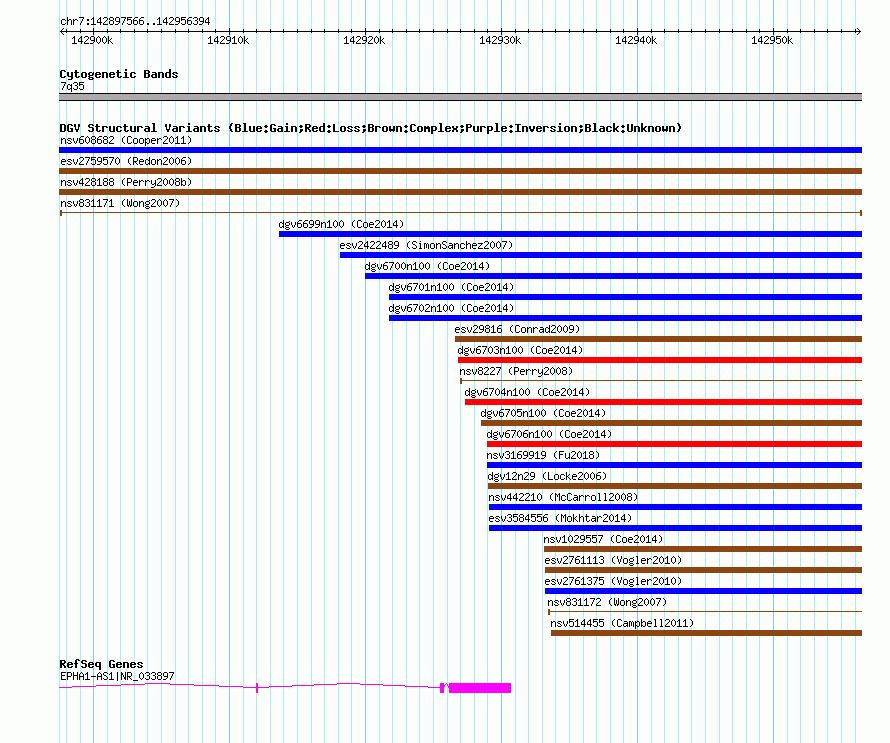The image size is (890, 743).
Task: Click the brown nsv428188 variant bar
Action: click(x=460, y=192)
